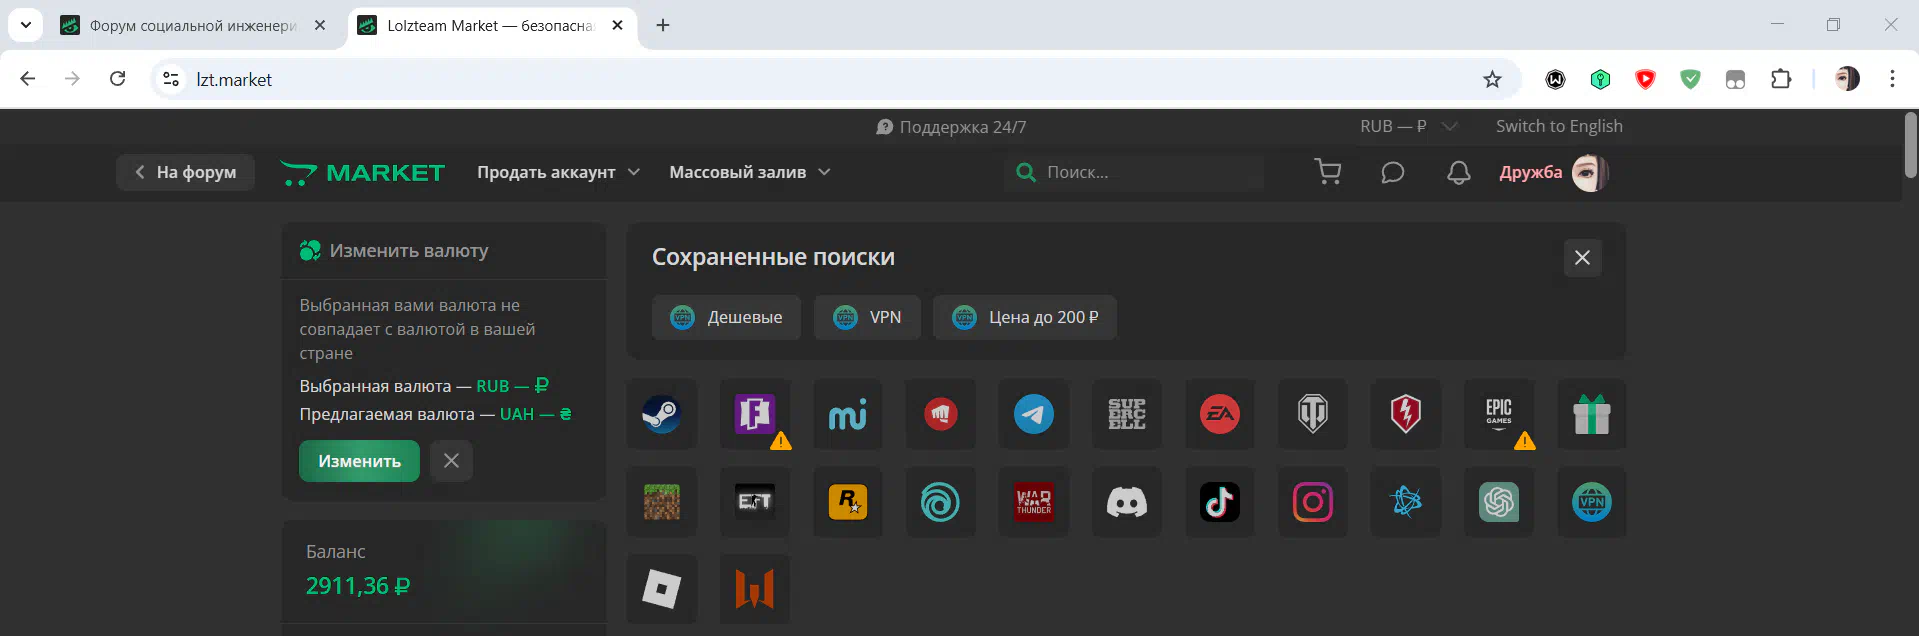The image size is (1919, 636).
Task: Open the Rockstar Social Club category
Action: pos(848,502)
